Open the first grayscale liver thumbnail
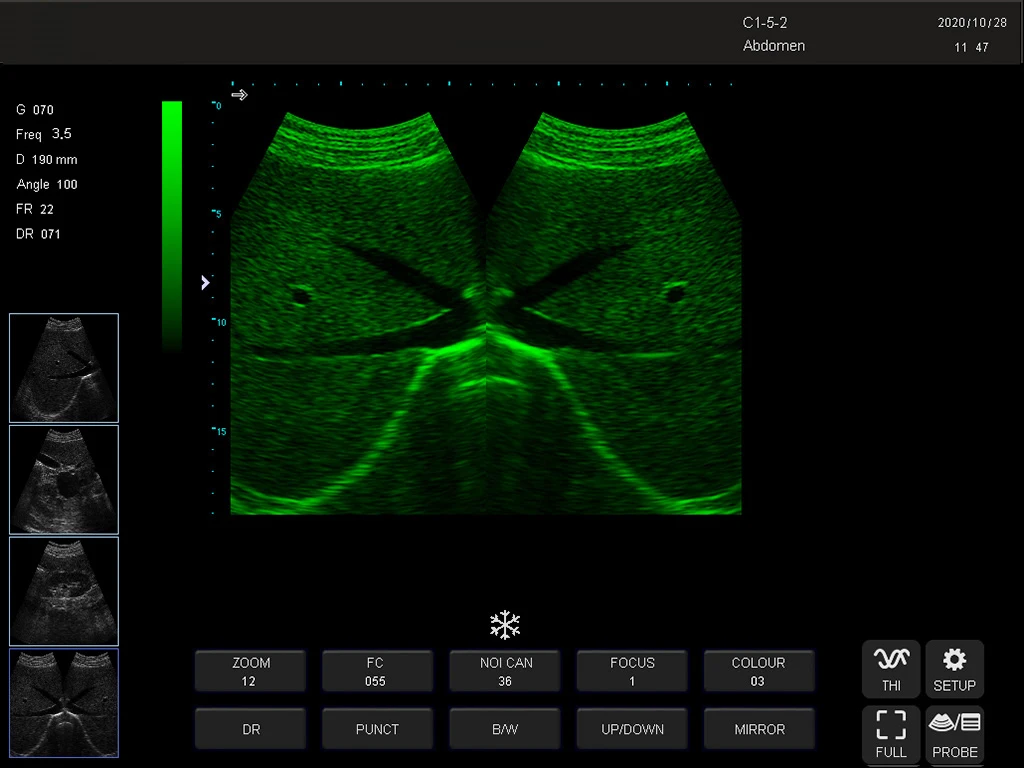1024x768 pixels. tap(64, 368)
